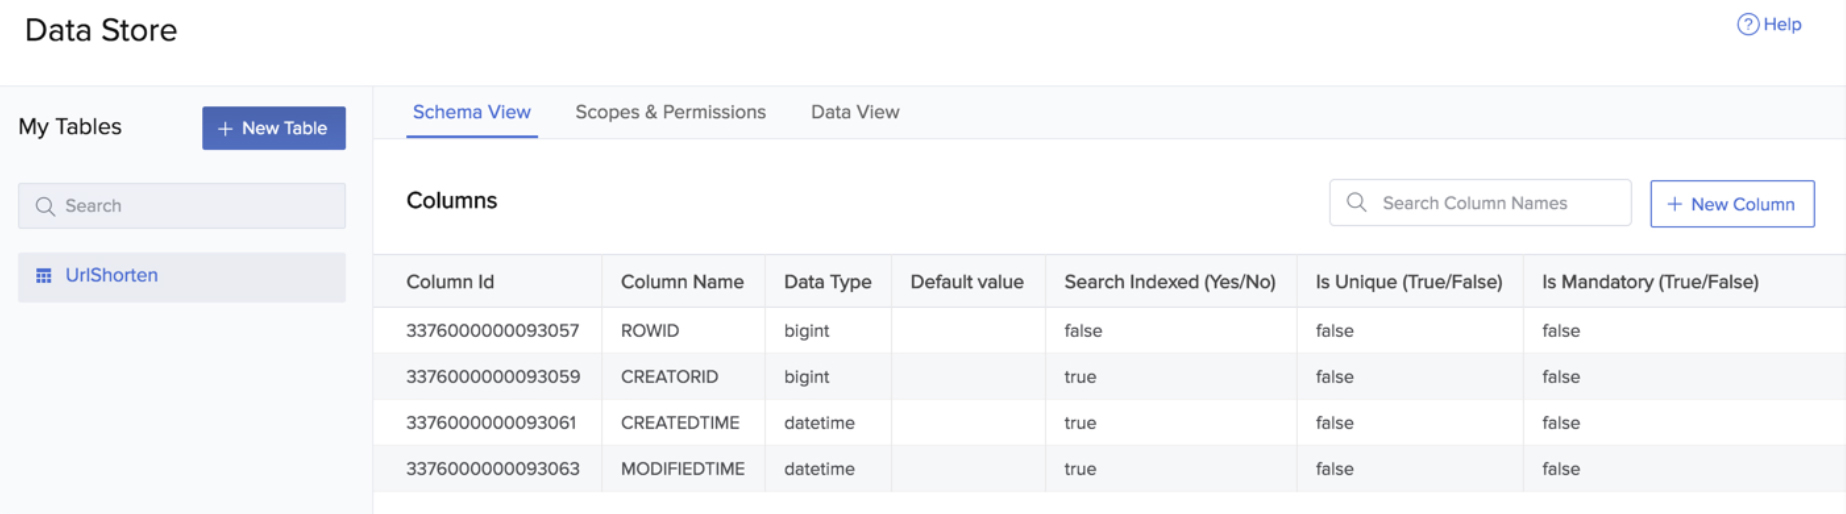Open the Help link

(1781, 25)
